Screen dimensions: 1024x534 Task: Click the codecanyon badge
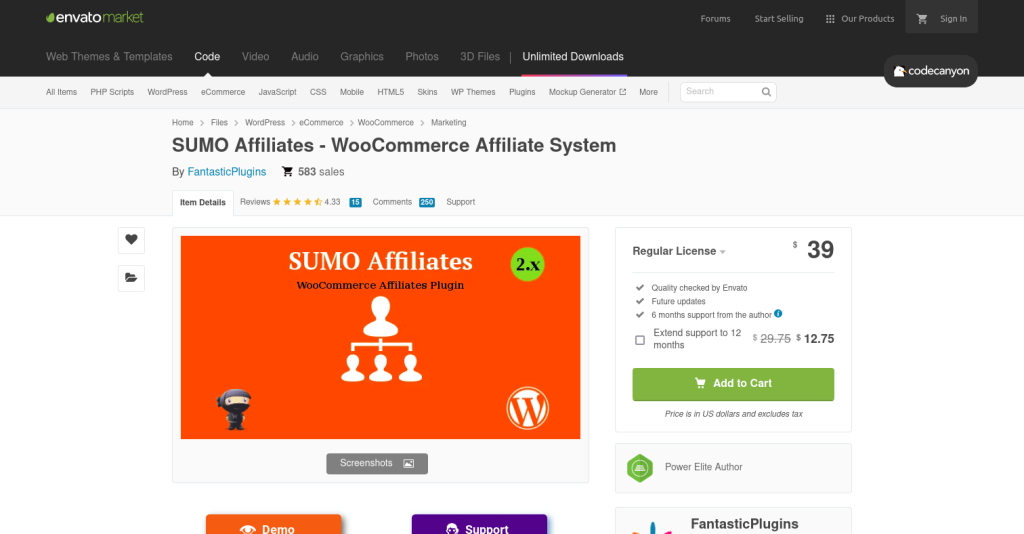(x=931, y=71)
